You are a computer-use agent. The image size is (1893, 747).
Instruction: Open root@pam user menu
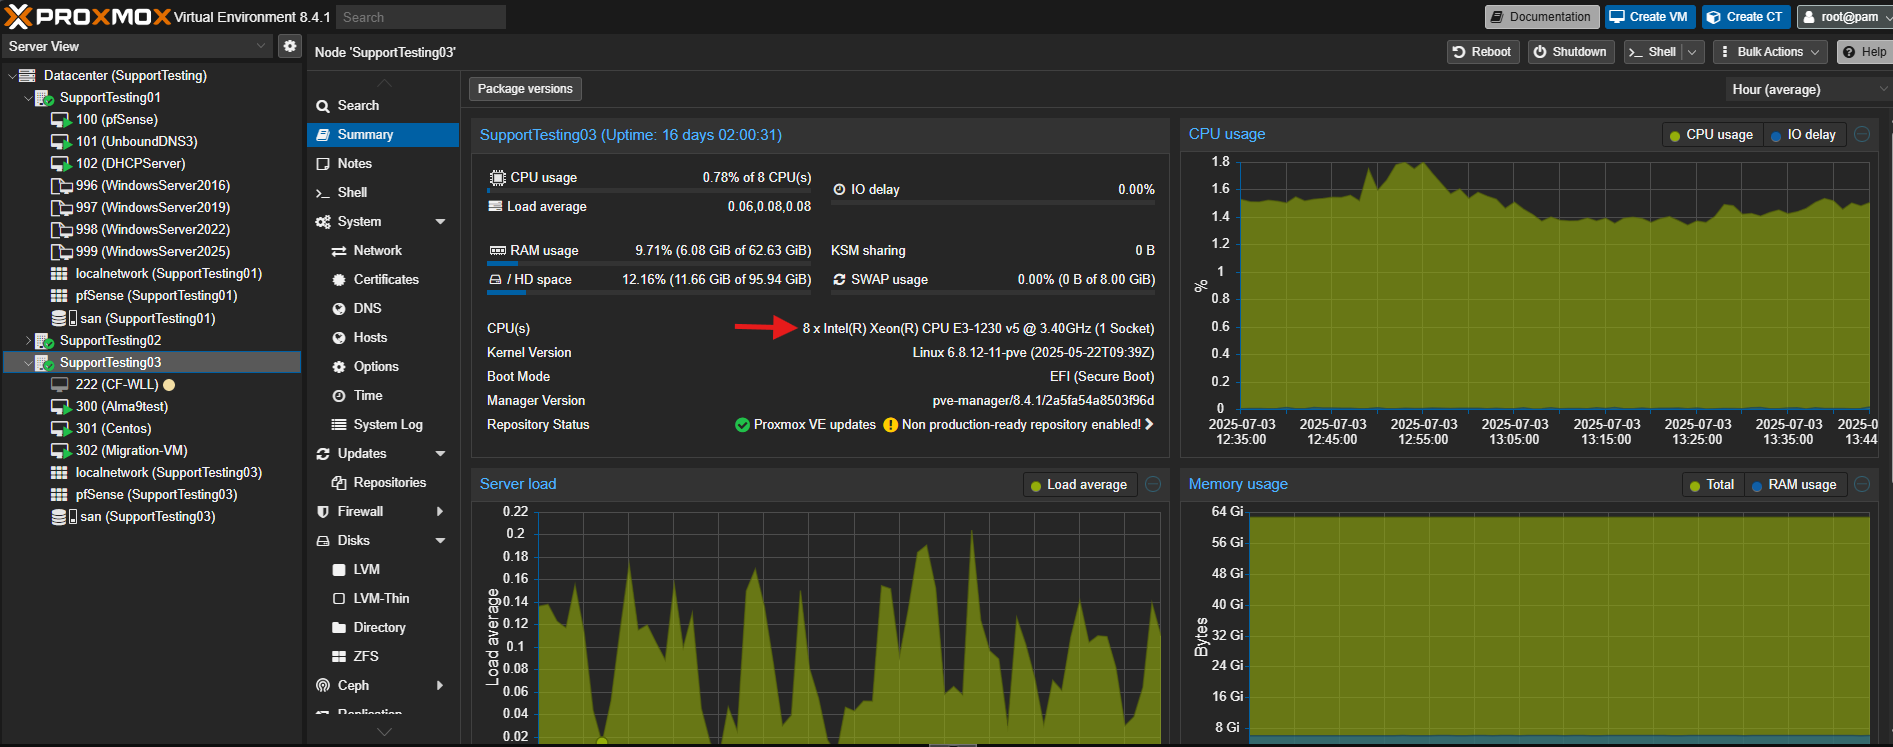pyautogui.click(x=1843, y=17)
